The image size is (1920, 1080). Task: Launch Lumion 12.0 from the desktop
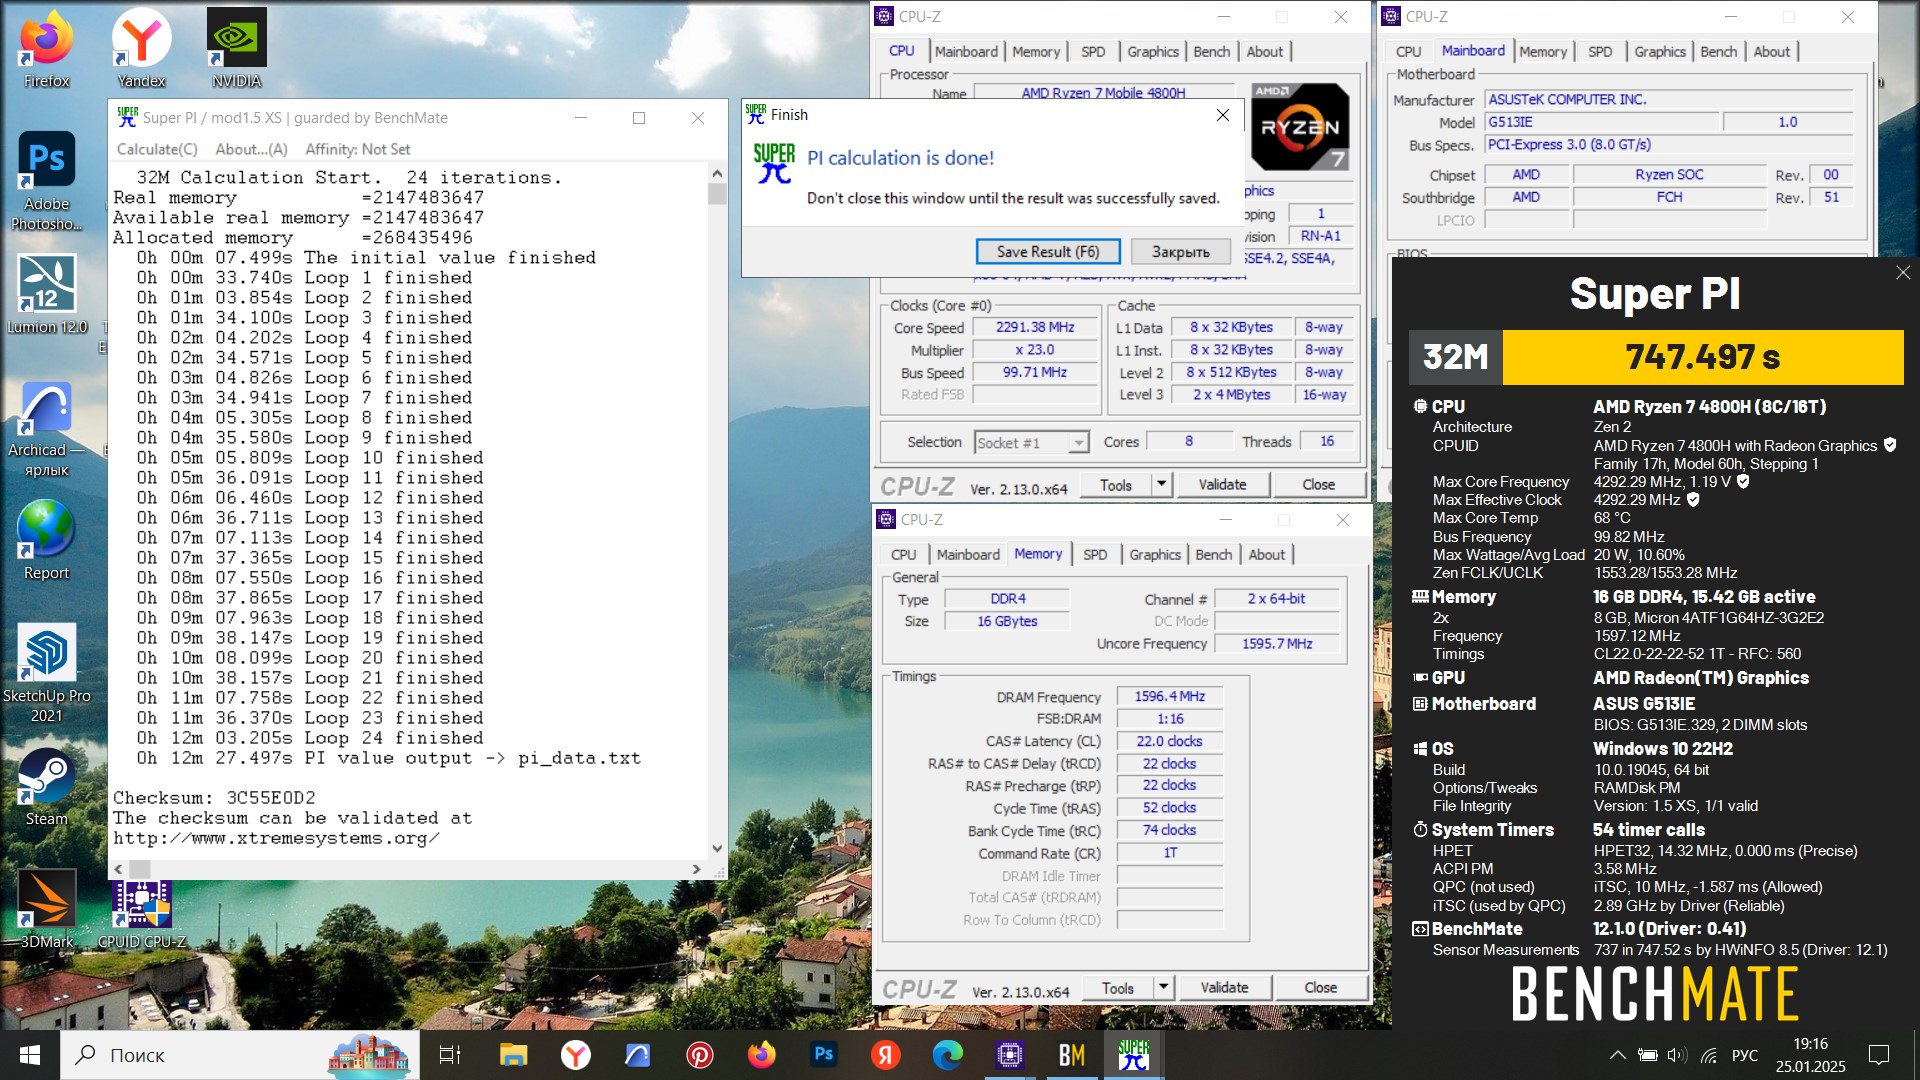point(47,293)
